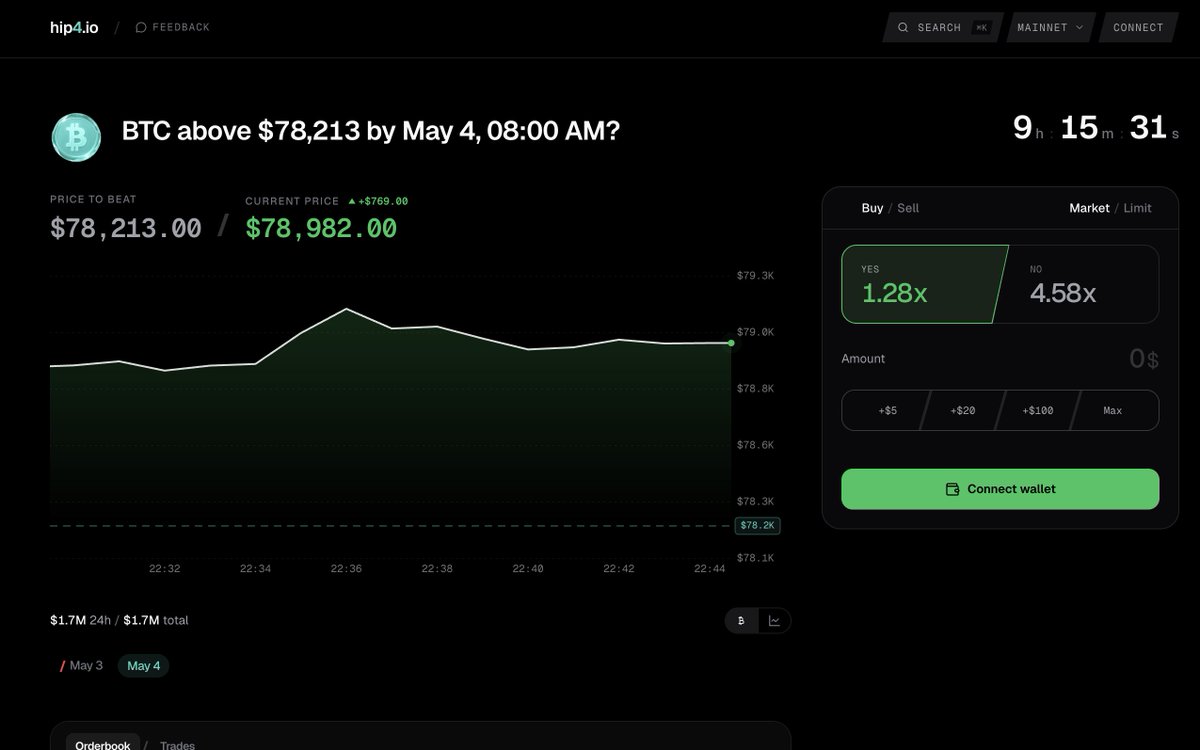Click the +$769.00 price change

378,201
